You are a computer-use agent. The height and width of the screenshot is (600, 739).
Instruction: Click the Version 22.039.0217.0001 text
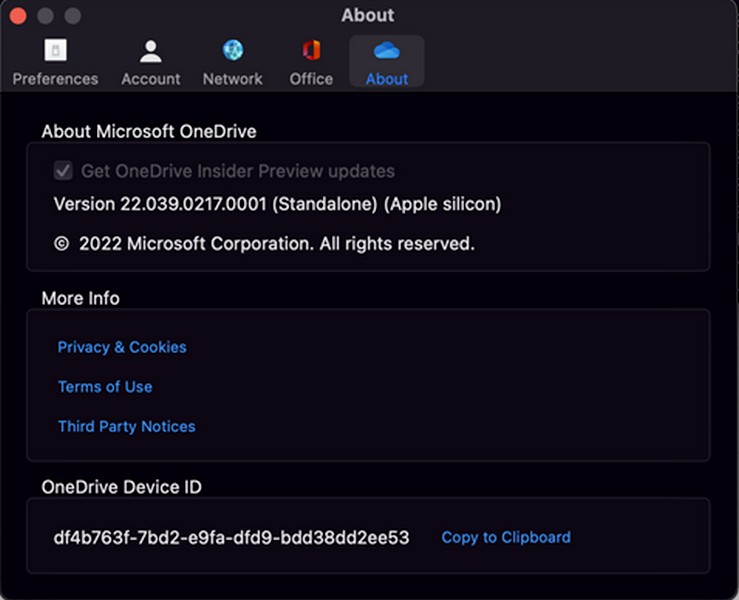pos(276,204)
